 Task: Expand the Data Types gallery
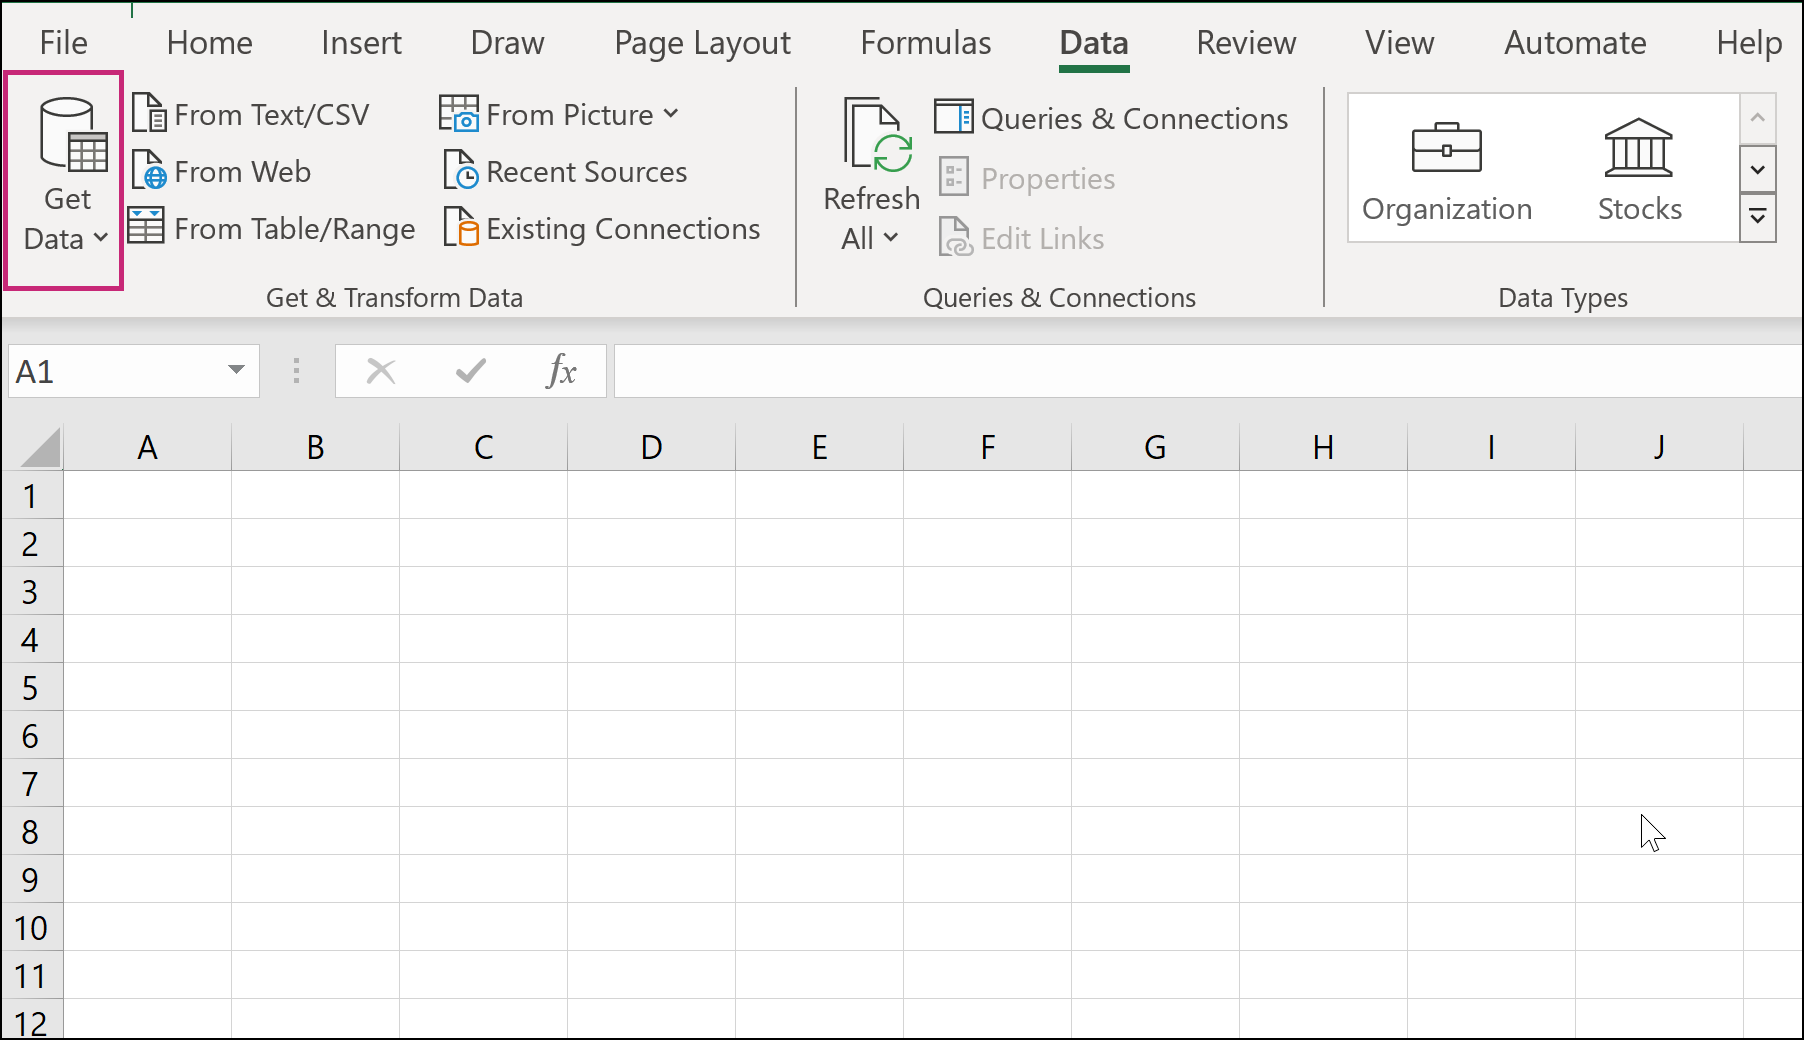[x=1757, y=217]
